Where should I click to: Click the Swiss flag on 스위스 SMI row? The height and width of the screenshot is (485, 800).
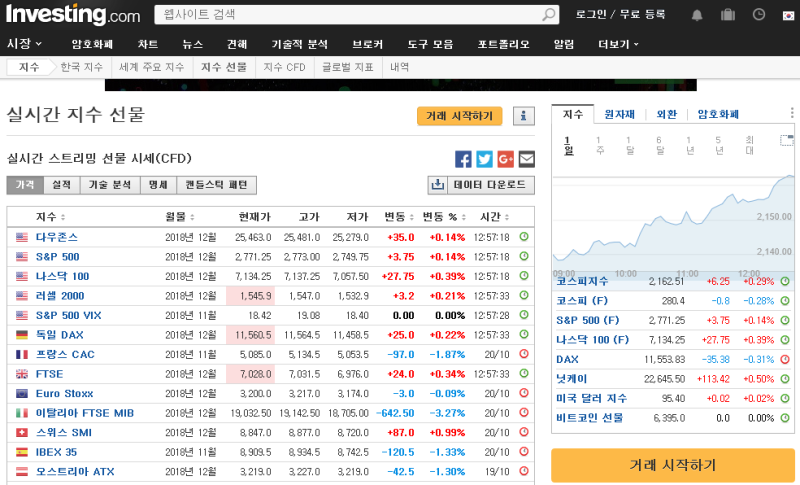pyautogui.click(x=22, y=432)
